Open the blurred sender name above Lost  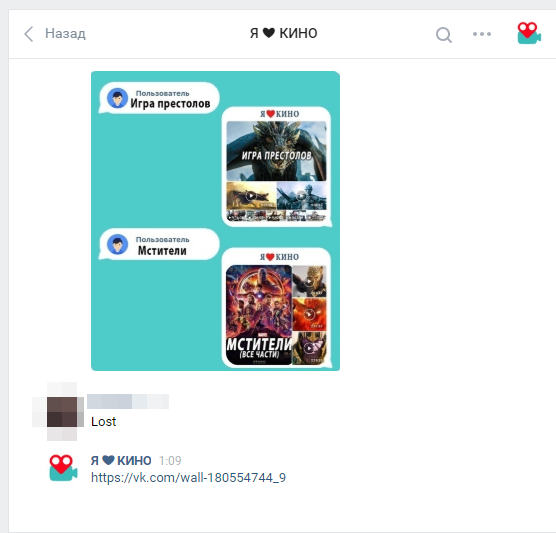coord(128,401)
